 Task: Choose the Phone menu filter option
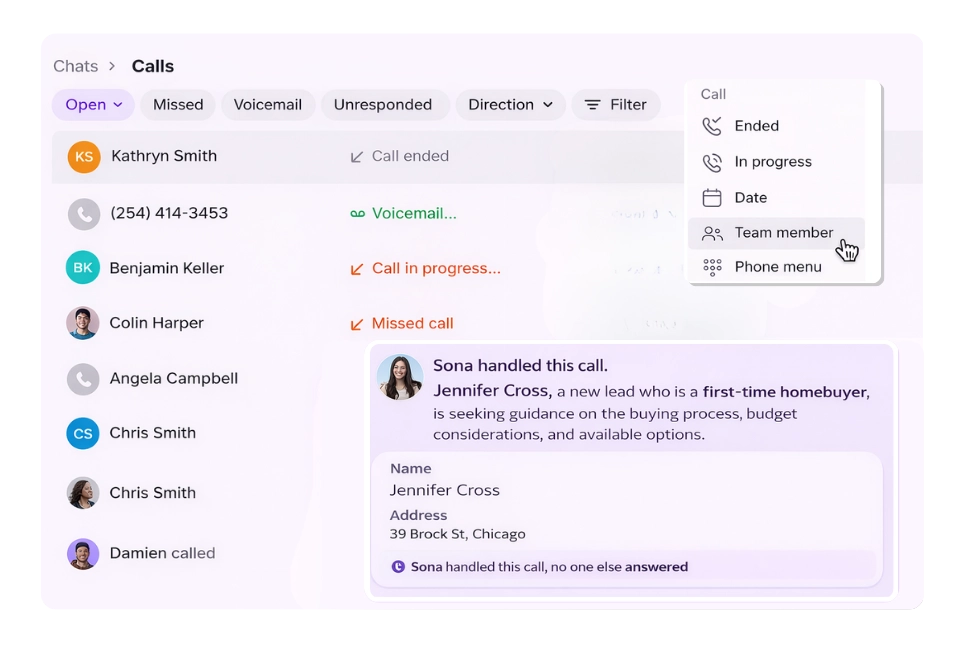(777, 267)
